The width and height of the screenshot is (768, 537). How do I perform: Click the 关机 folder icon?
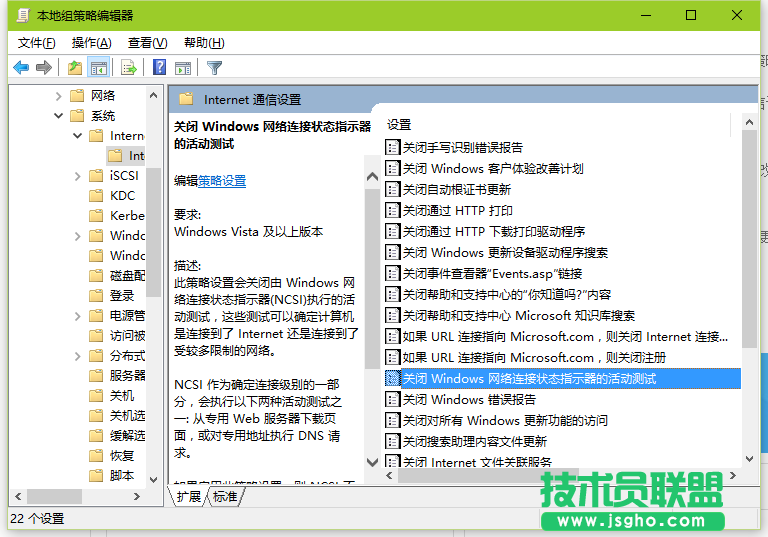click(96, 395)
